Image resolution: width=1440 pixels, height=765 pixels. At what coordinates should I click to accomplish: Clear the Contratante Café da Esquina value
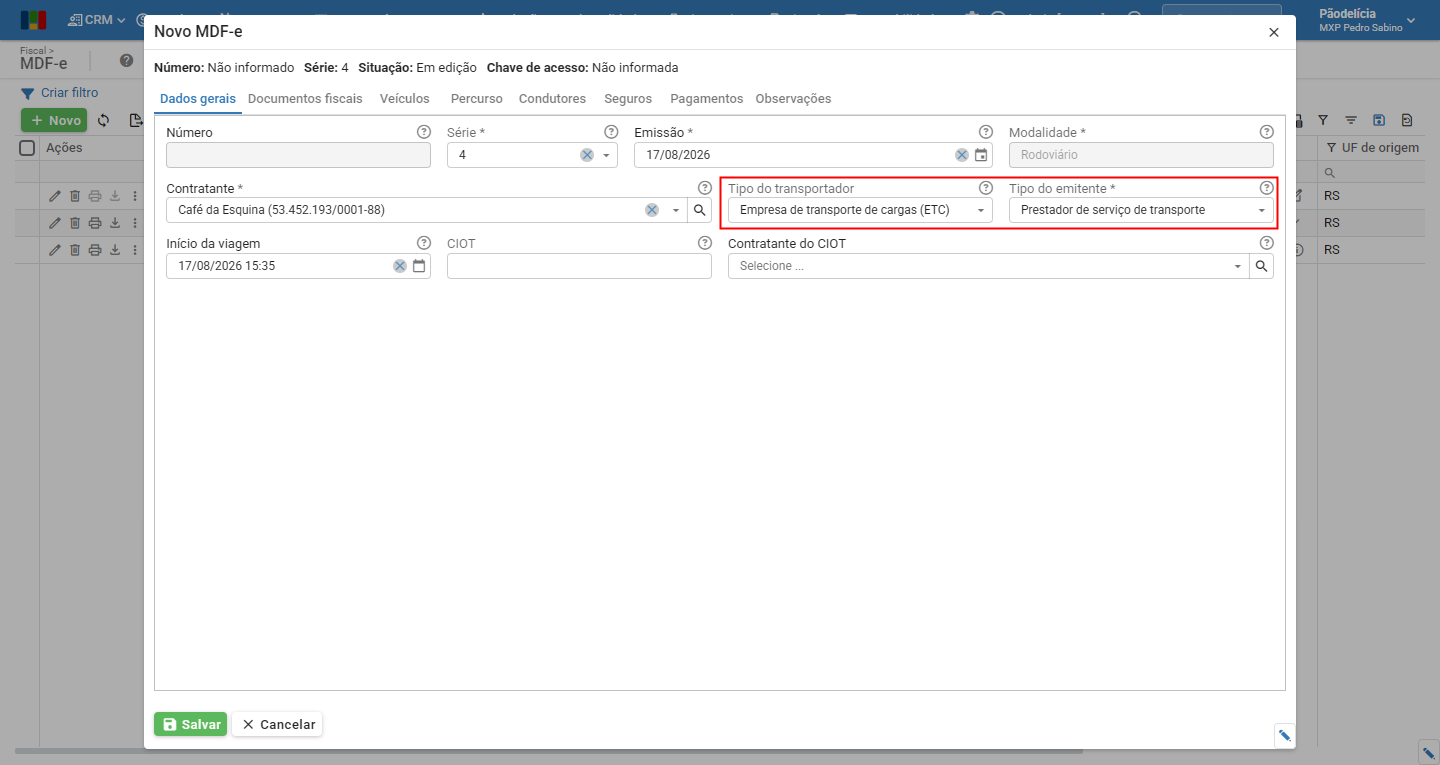[652, 210]
